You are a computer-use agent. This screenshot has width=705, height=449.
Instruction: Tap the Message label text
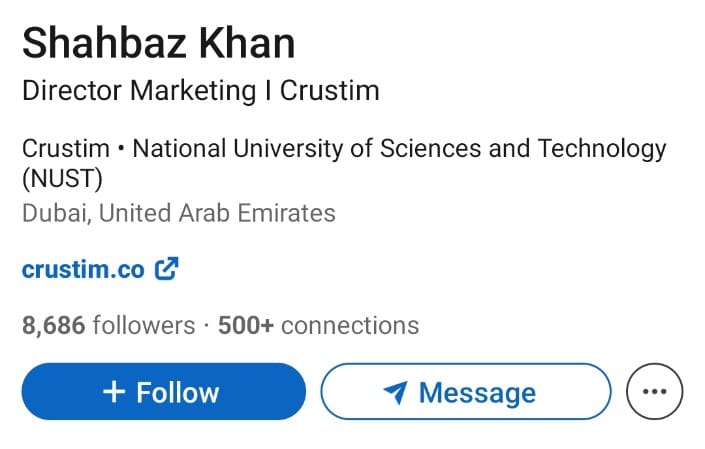477,392
